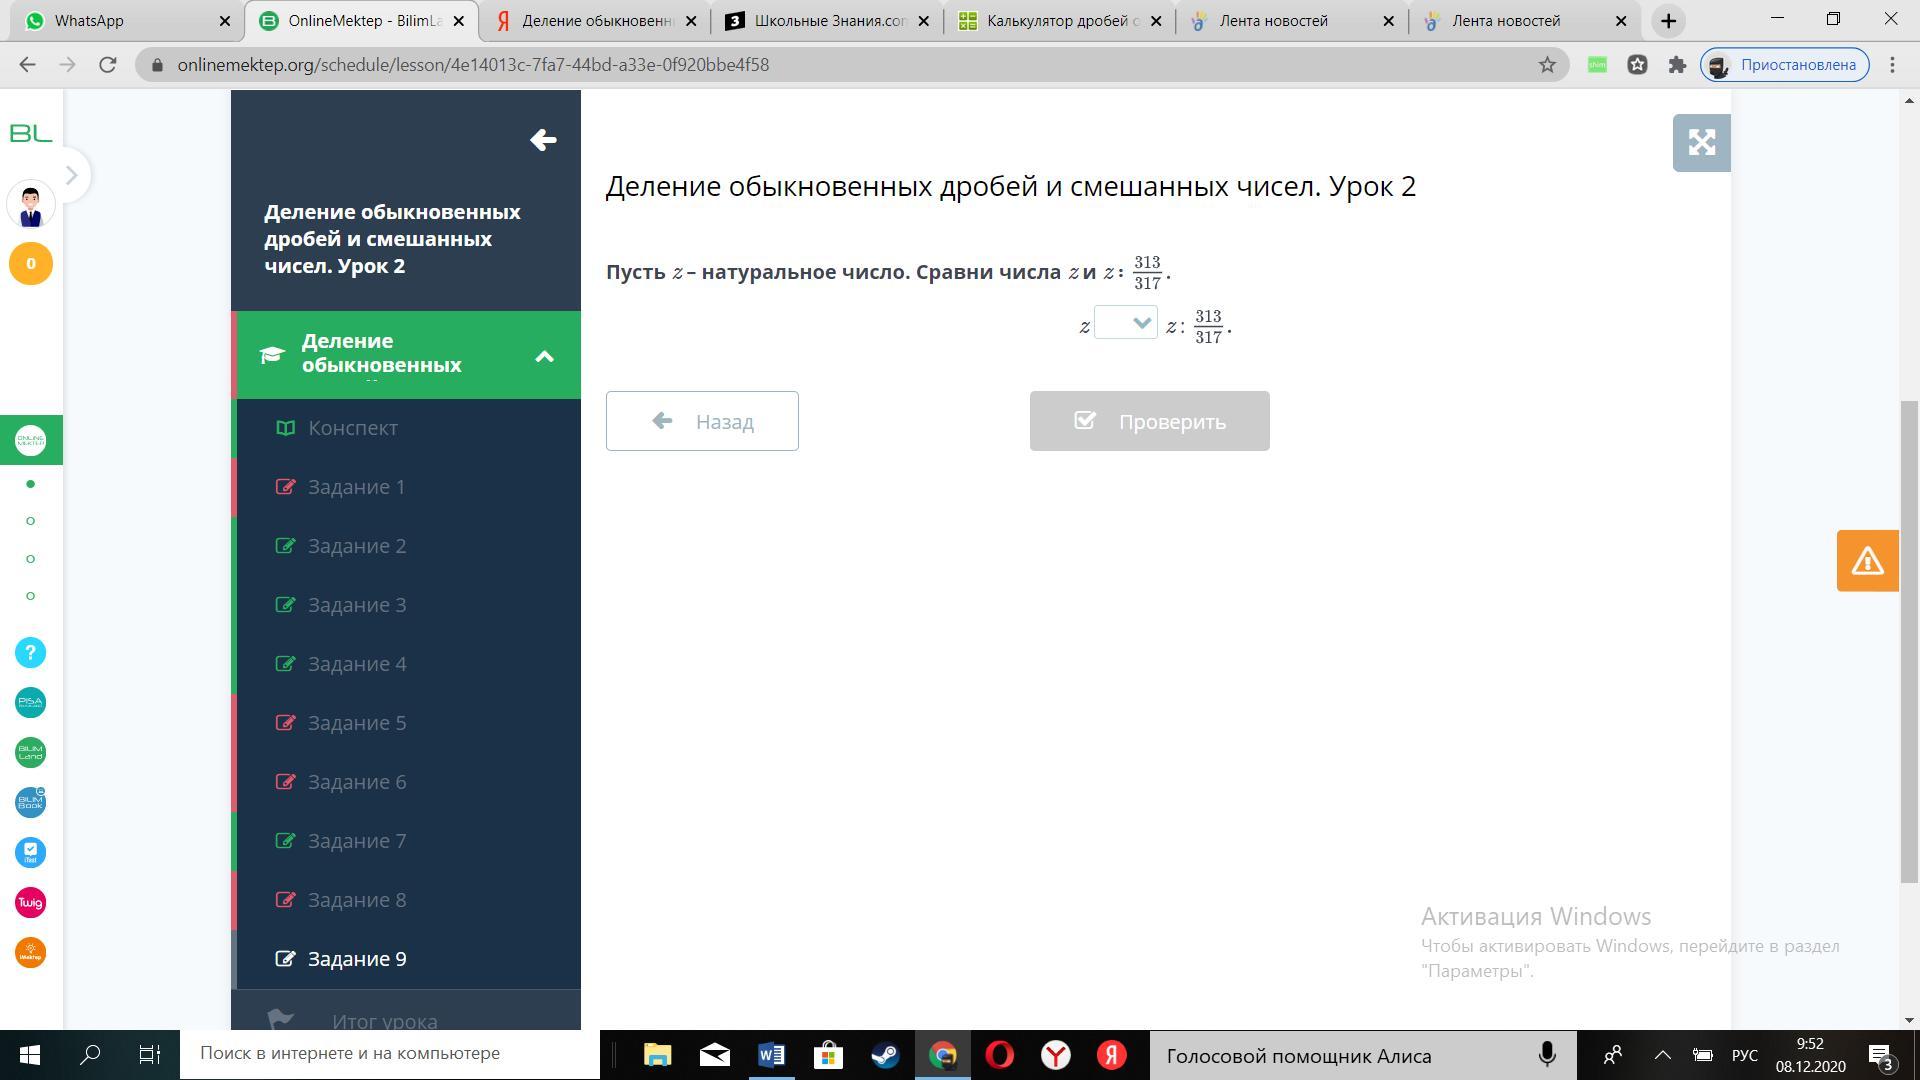1920x1080 pixels.
Task: Open Конспект in the lesson sidebar
Action: click(352, 428)
